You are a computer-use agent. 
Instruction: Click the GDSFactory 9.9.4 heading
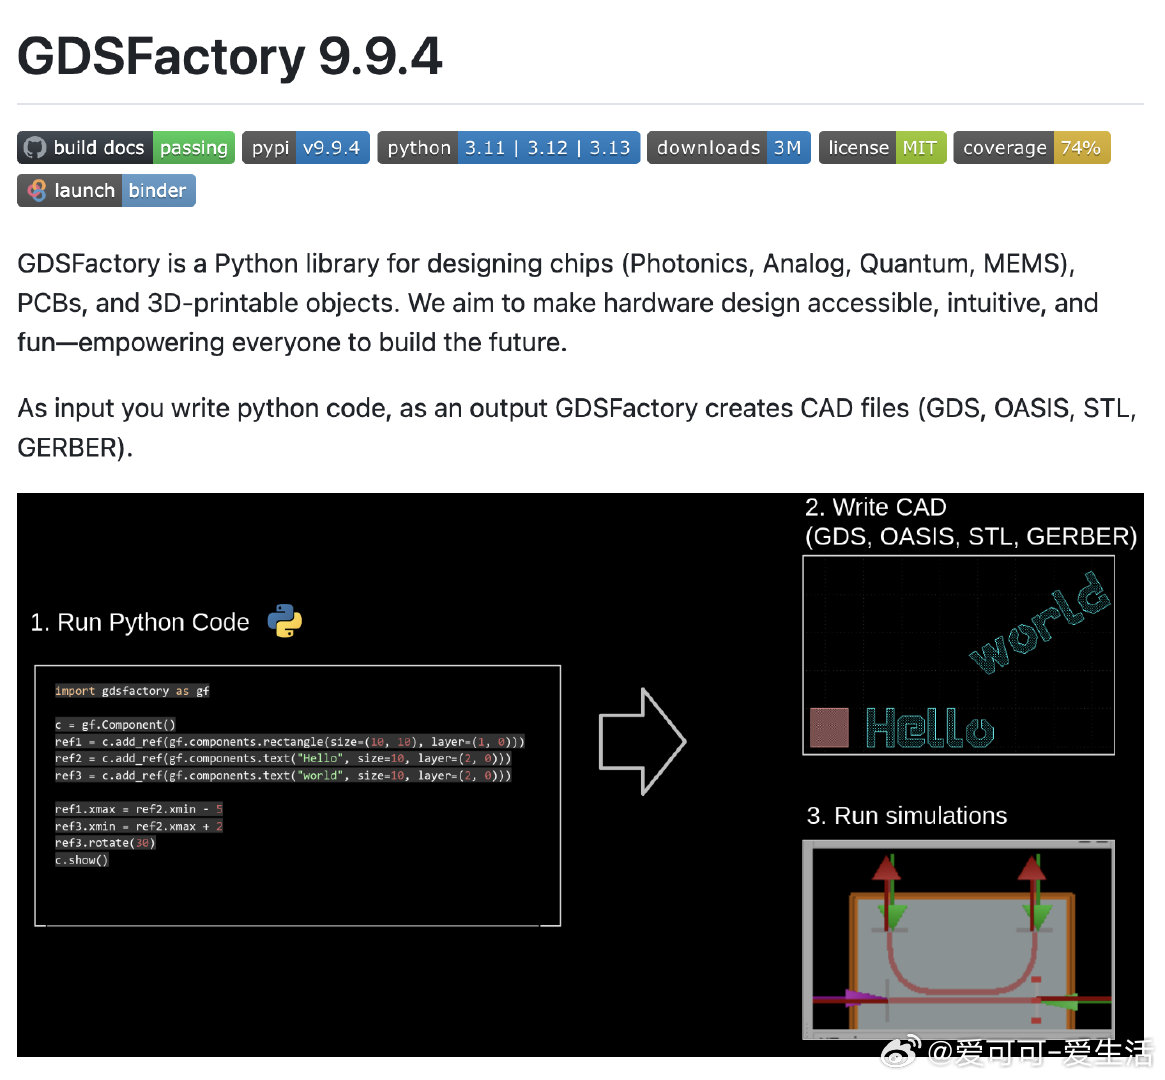point(230,56)
